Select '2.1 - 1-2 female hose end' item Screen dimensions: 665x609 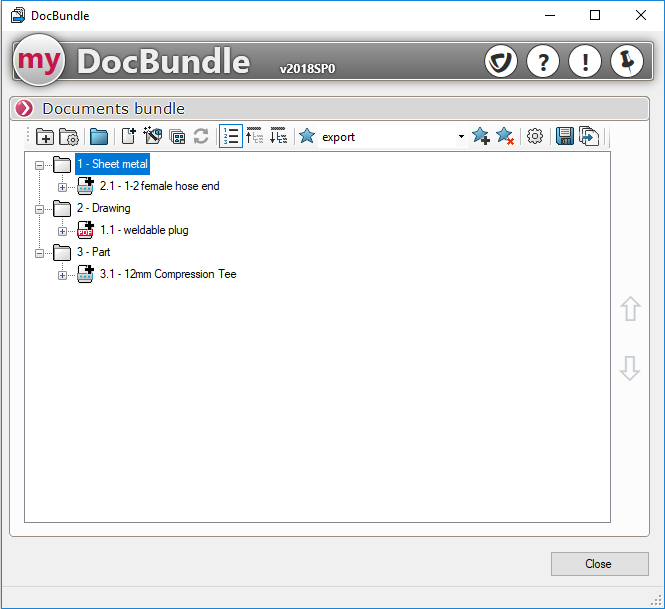159,186
